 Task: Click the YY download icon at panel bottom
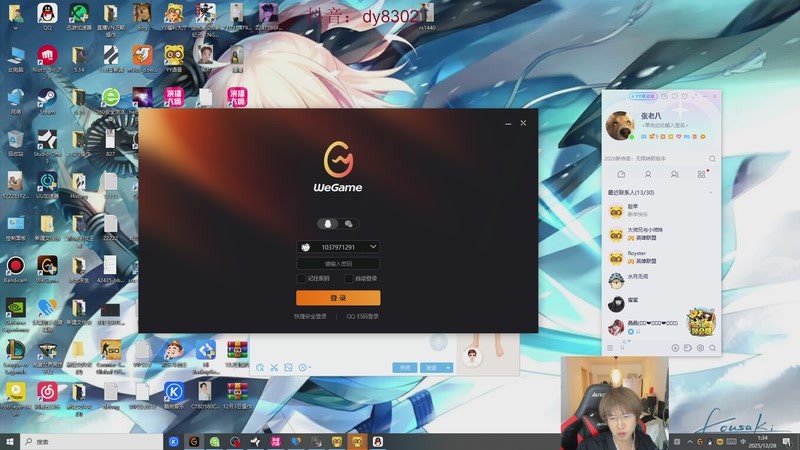coord(675,348)
